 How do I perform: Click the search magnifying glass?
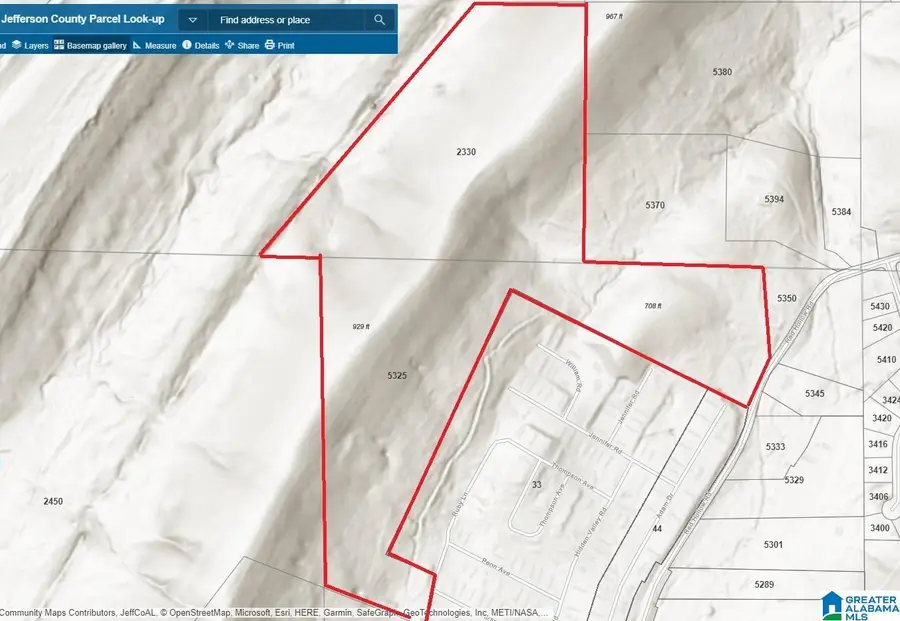[378, 19]
